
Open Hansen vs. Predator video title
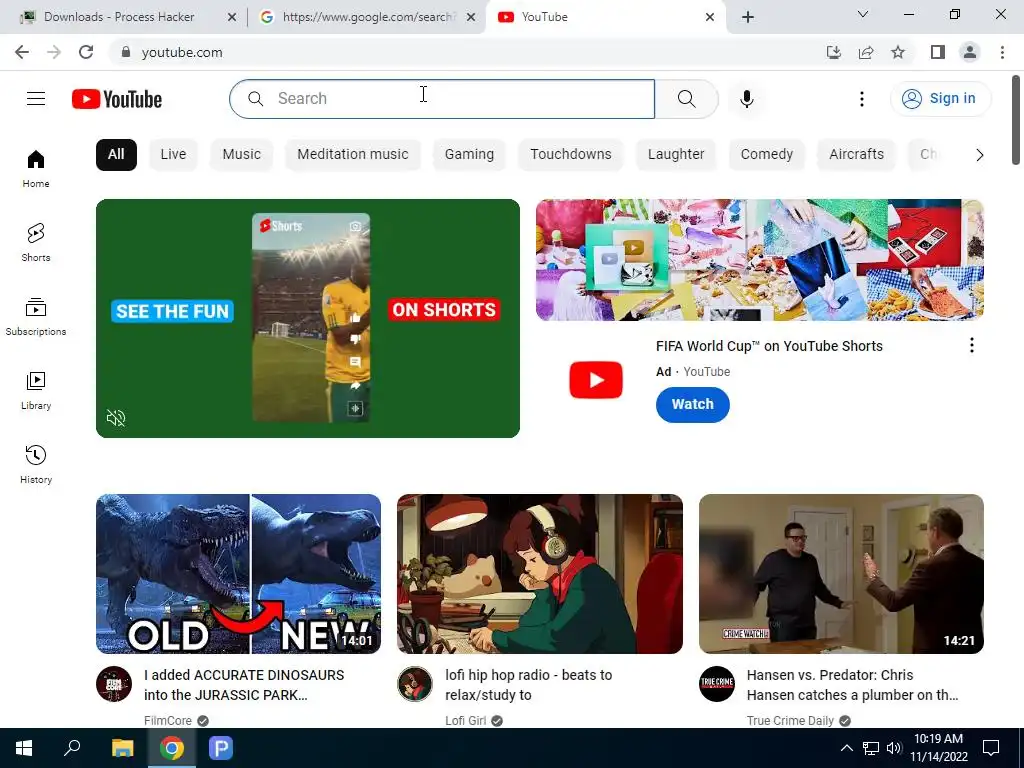[x=852, y=685]
